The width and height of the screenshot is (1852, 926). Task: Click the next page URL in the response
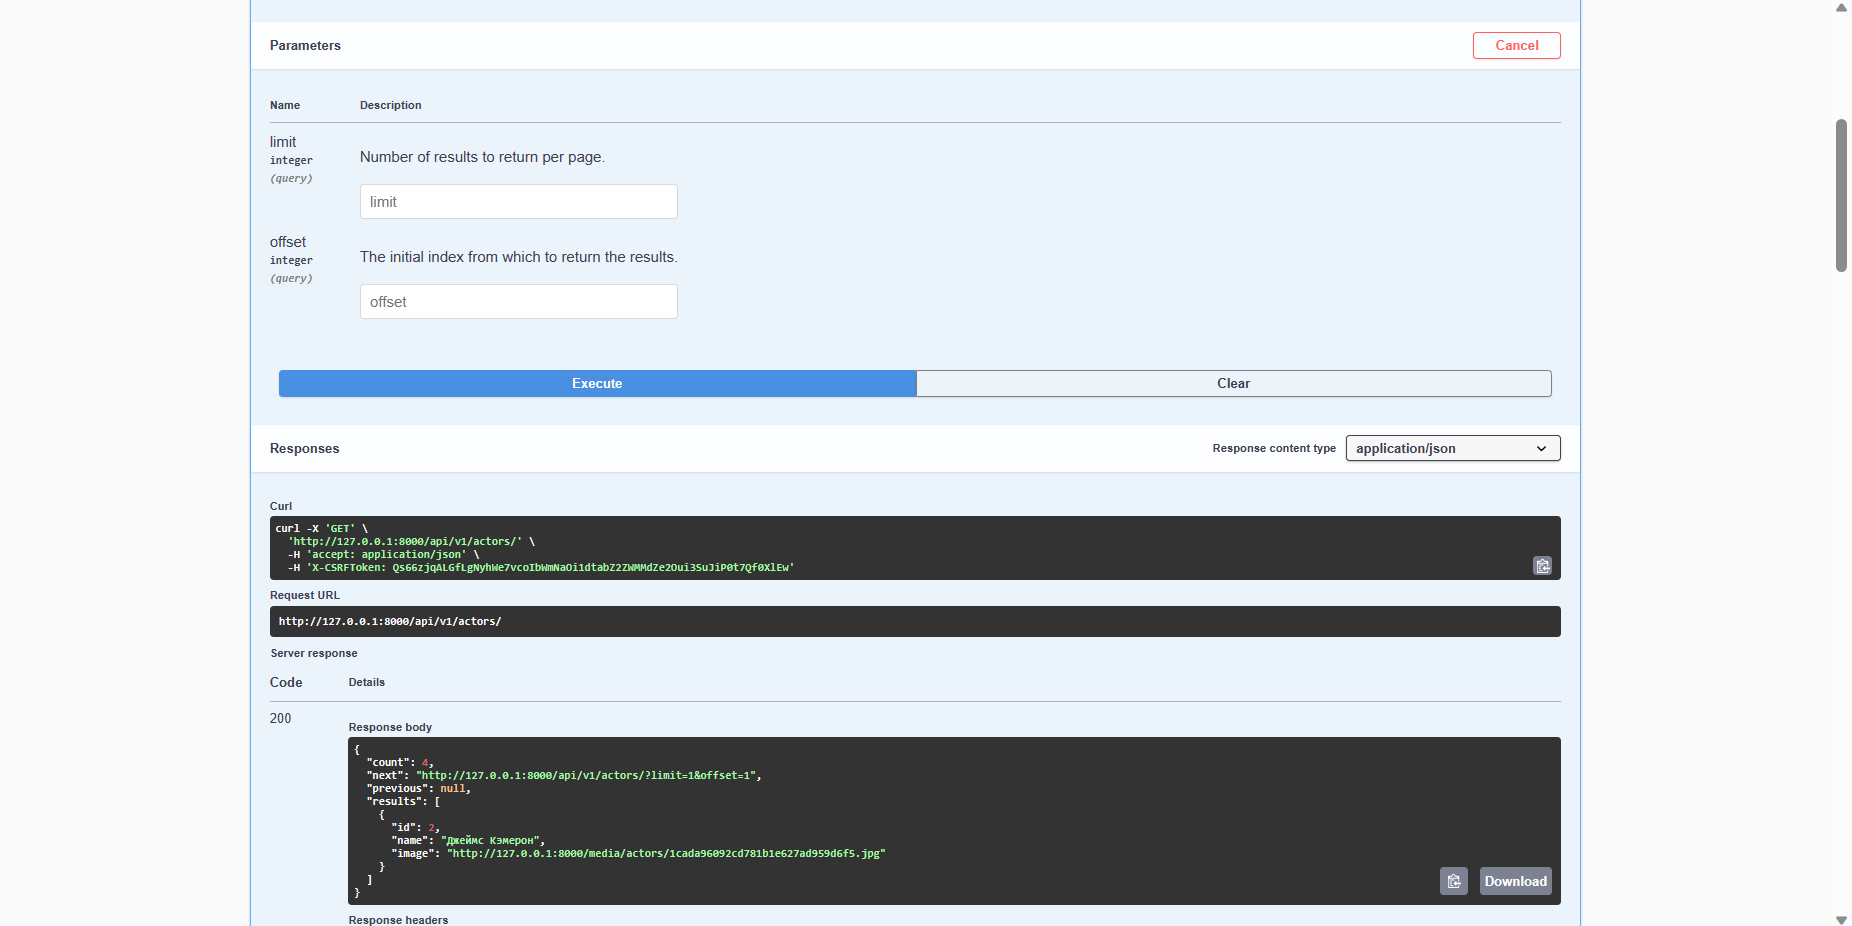[x=589, y=774]
